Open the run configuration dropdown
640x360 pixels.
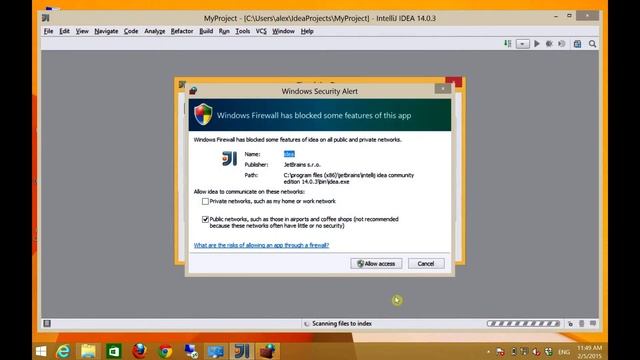click(522, 44)
